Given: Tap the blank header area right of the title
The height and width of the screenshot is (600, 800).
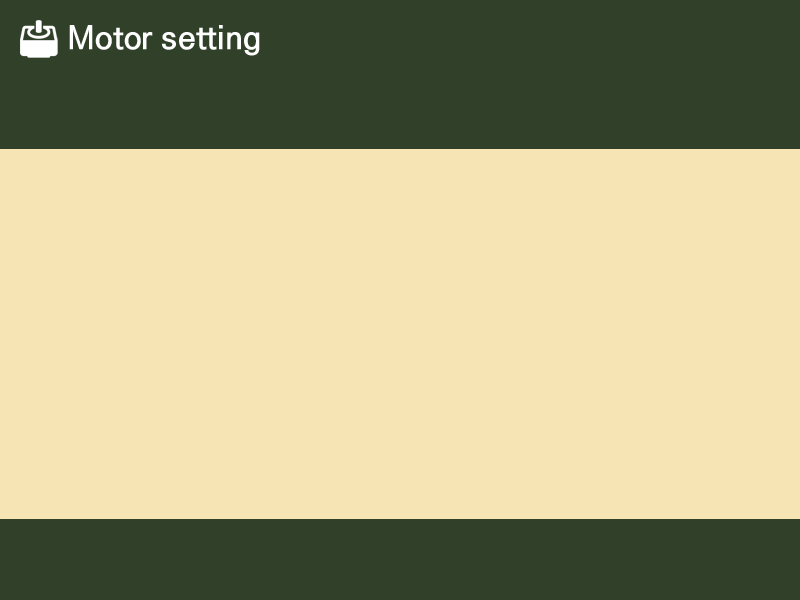Looking at the screenshot, I should coord(530,40).
